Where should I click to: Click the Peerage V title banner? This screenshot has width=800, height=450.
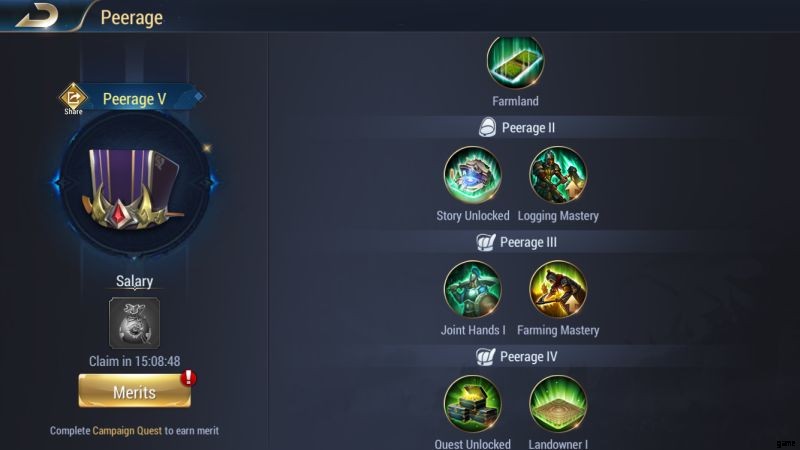140,97
